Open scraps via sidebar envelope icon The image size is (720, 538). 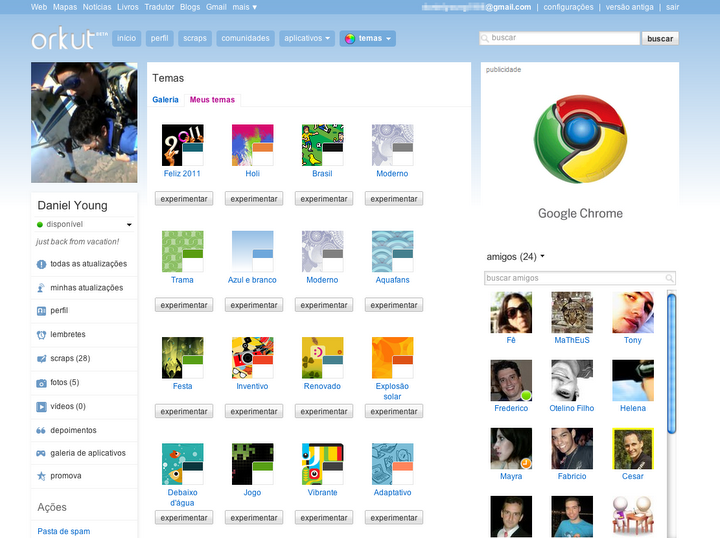pyautogui.click(x=41, y=359)
